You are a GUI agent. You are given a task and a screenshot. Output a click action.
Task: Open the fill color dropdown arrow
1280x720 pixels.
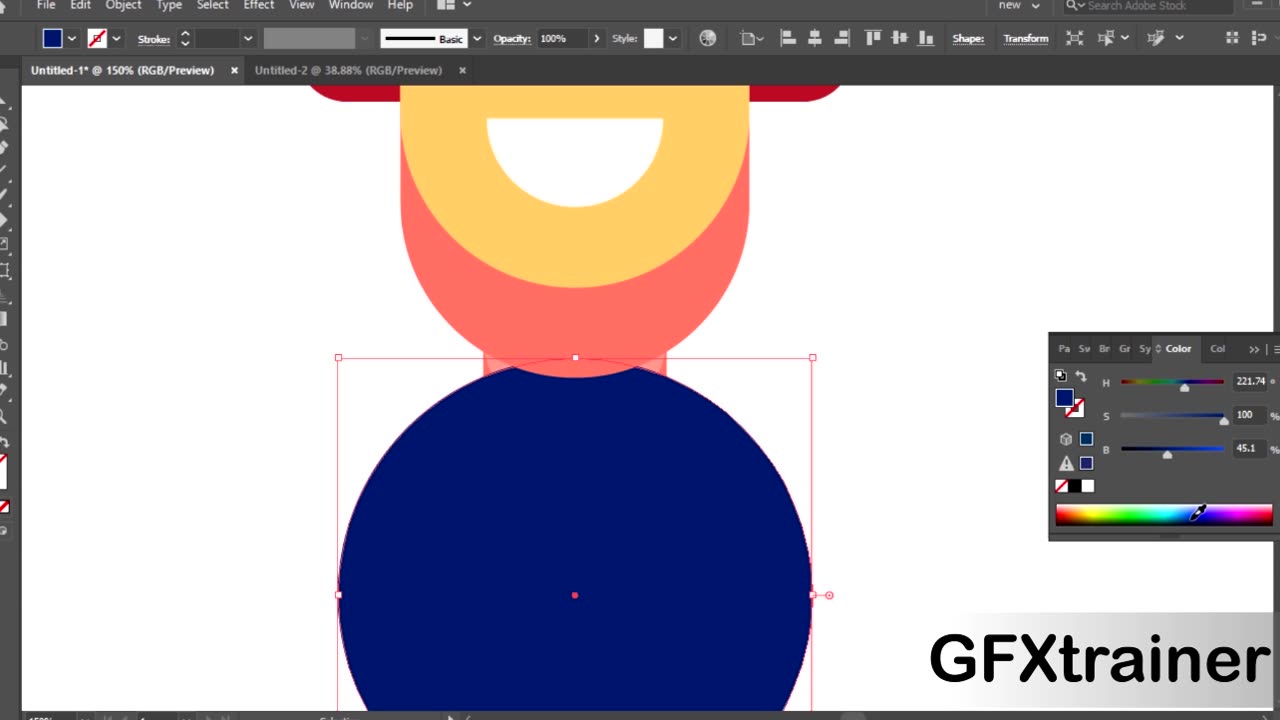tap(71, 39)
